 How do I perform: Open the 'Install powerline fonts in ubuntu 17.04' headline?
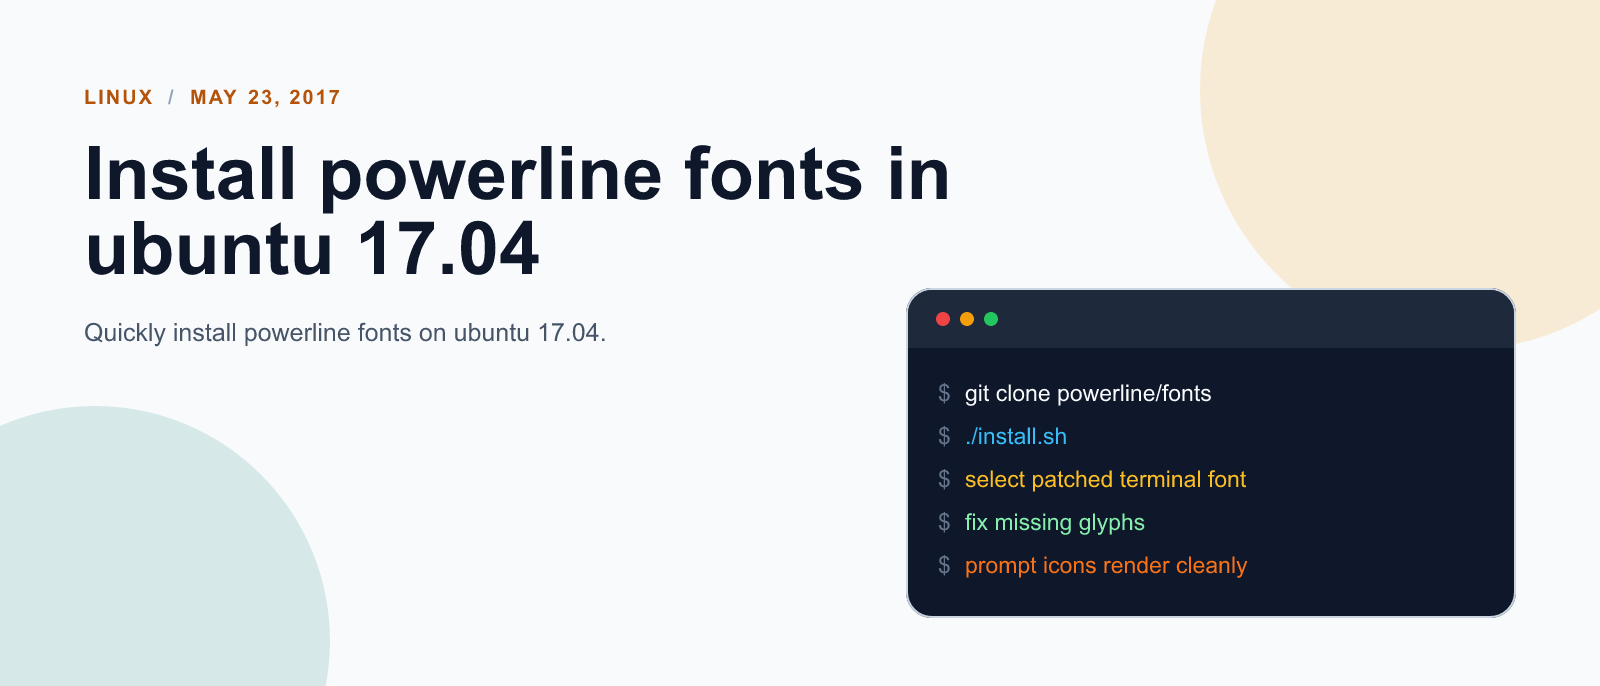517,211
